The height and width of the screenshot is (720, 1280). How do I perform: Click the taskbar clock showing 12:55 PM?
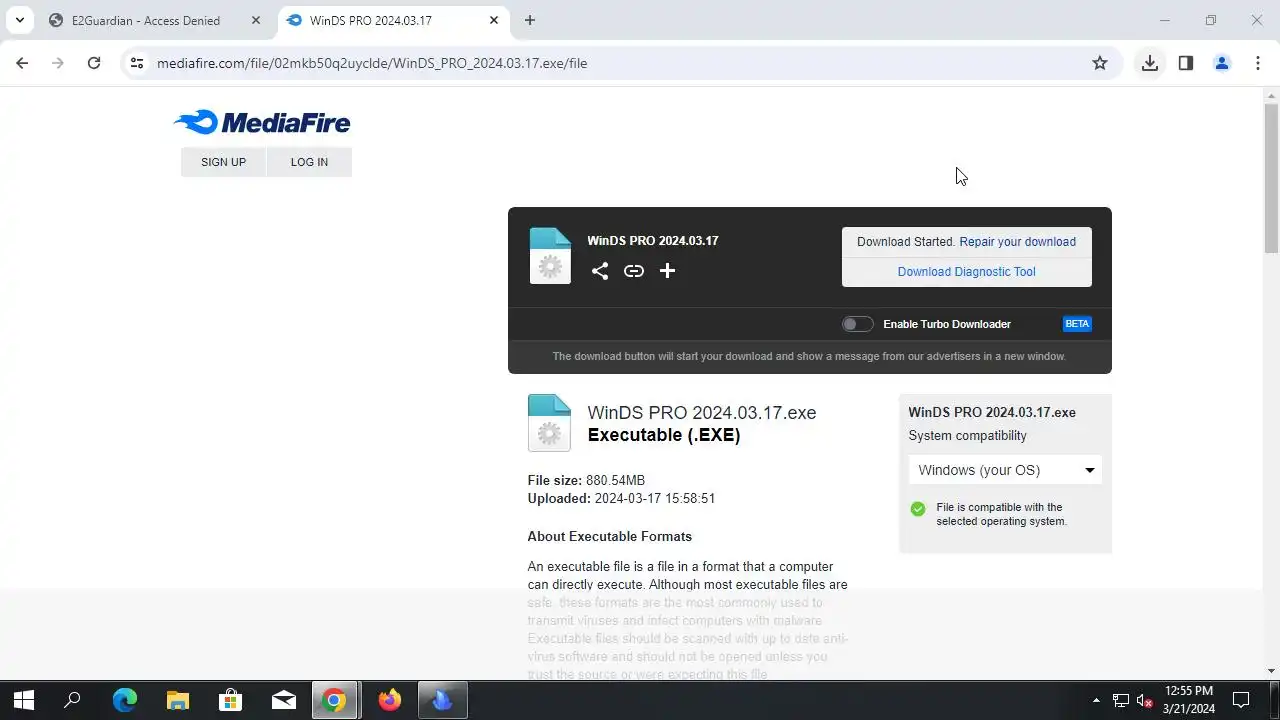tap(1189, 700)
